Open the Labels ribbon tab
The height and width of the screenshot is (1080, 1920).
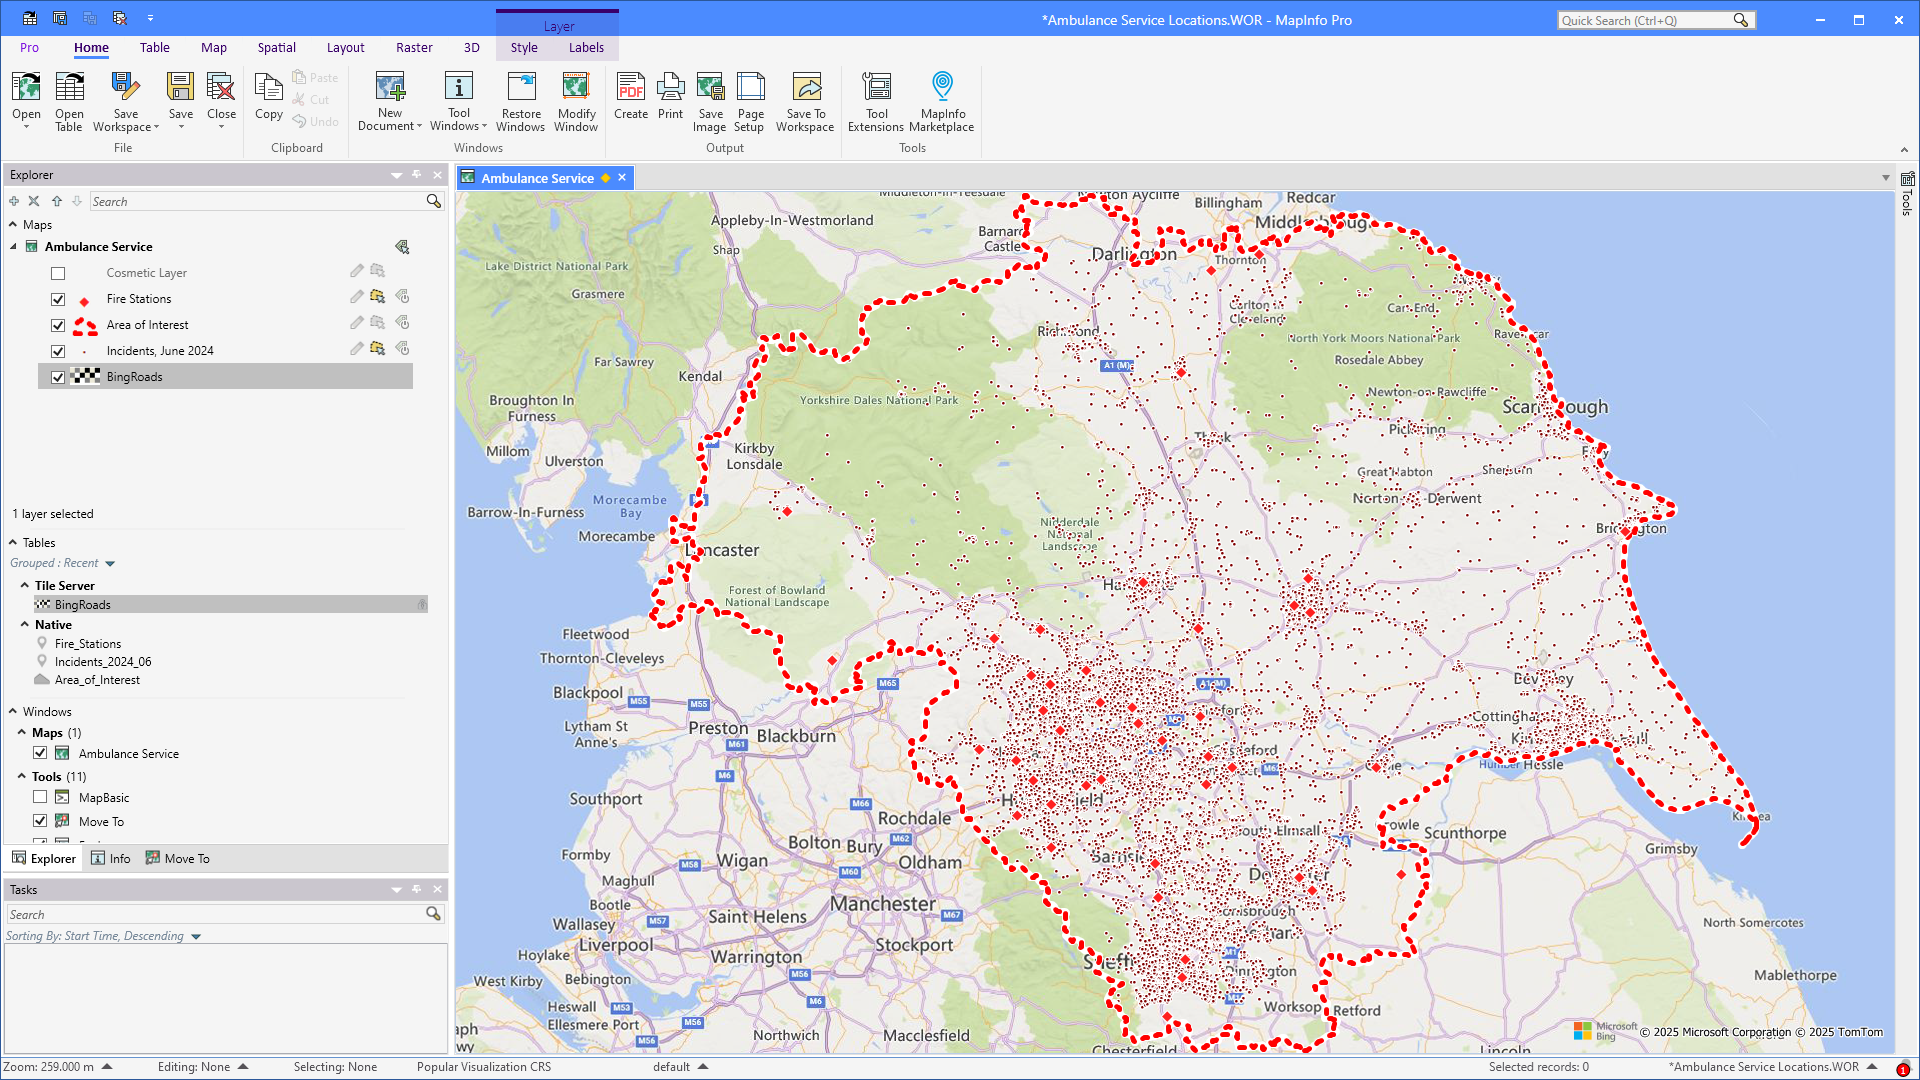586,47
